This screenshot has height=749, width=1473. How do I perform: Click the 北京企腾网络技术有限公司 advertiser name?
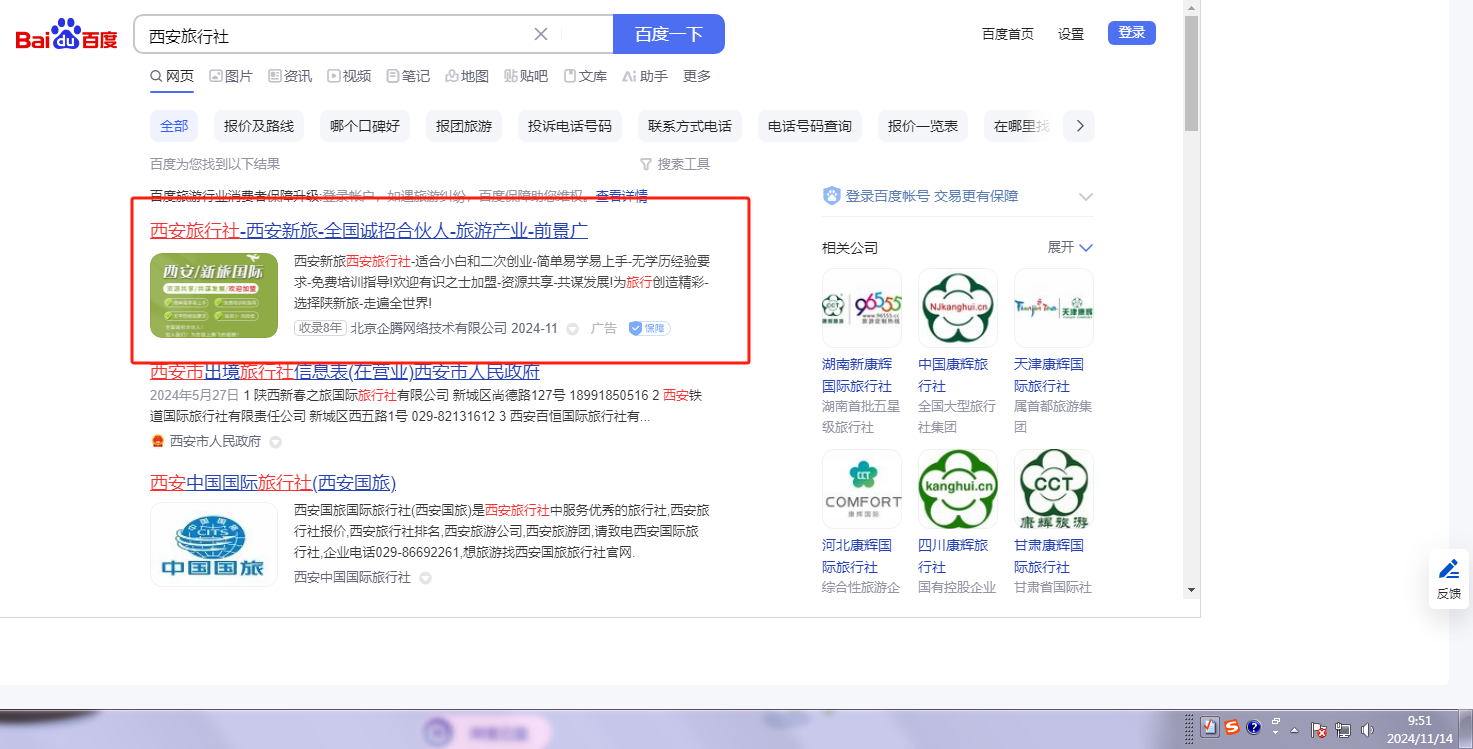pyautogui.click(x=429, y=328)
